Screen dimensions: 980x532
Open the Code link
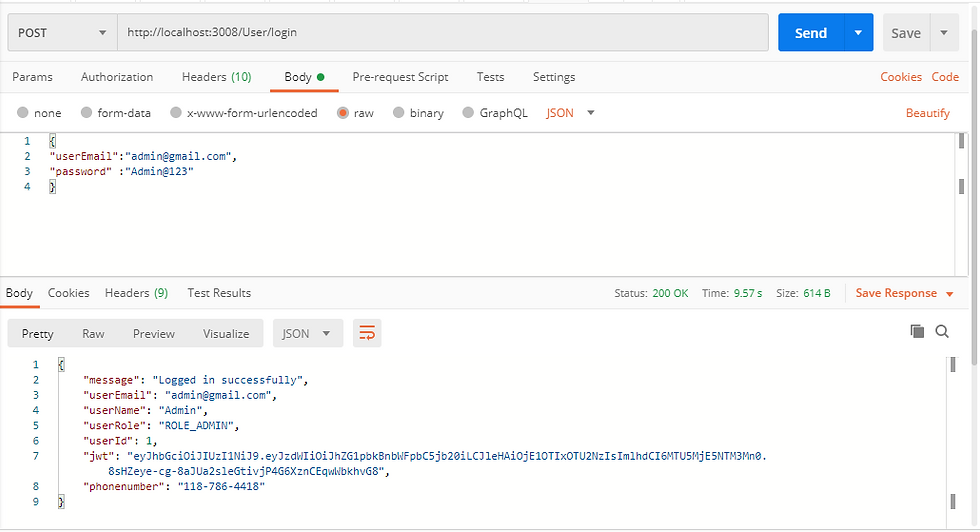point(945,77)
